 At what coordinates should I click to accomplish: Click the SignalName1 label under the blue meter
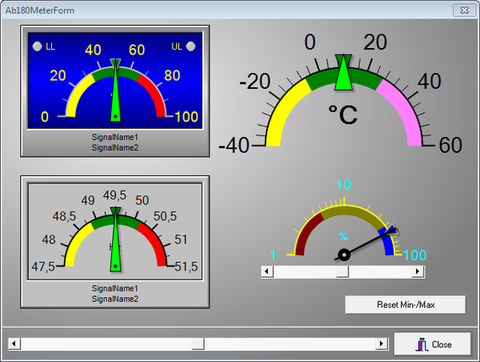coord(115,137)
